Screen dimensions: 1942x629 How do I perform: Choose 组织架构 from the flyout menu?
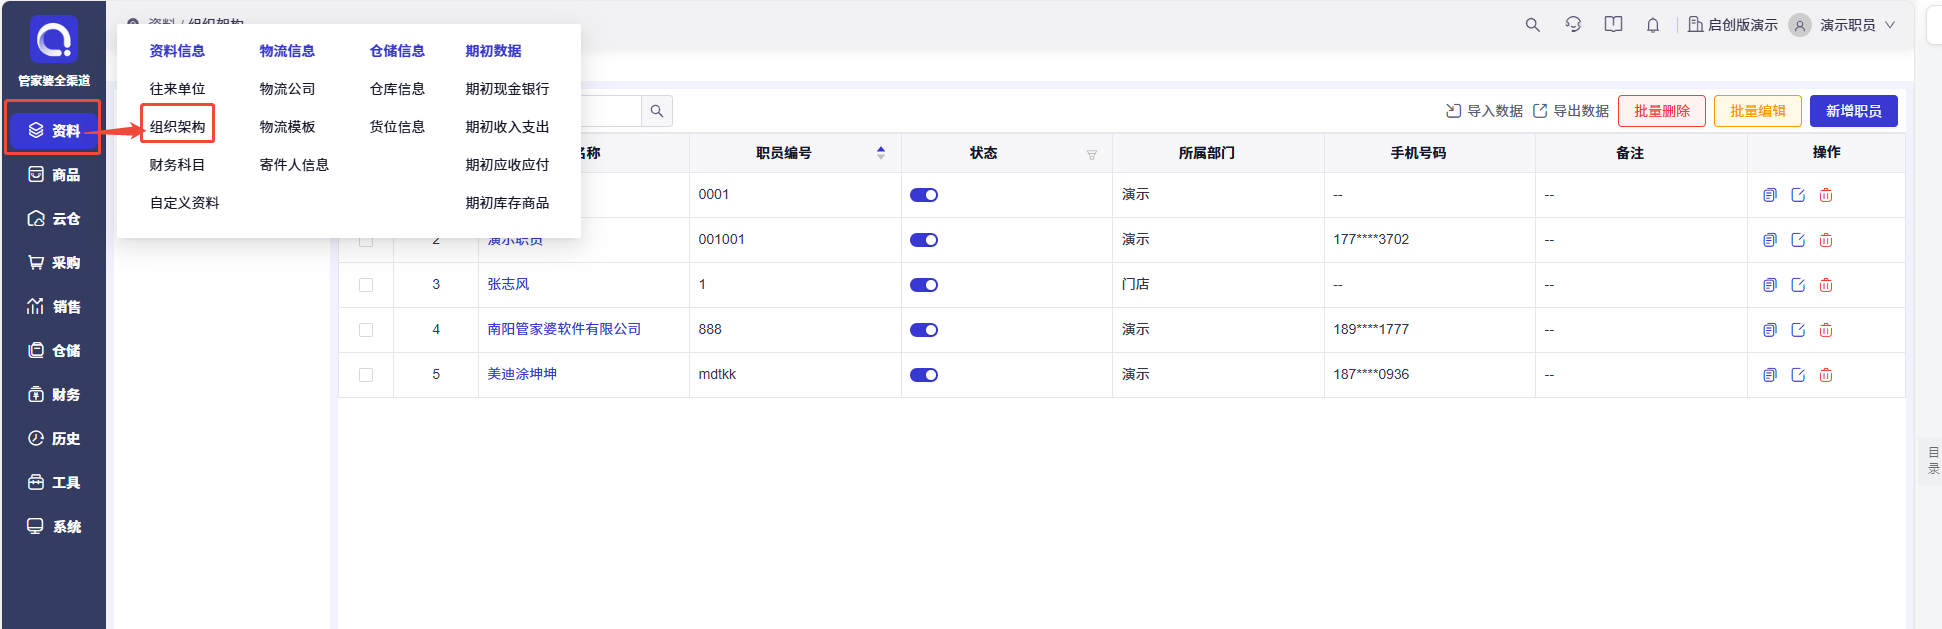[x=177, y=127]
